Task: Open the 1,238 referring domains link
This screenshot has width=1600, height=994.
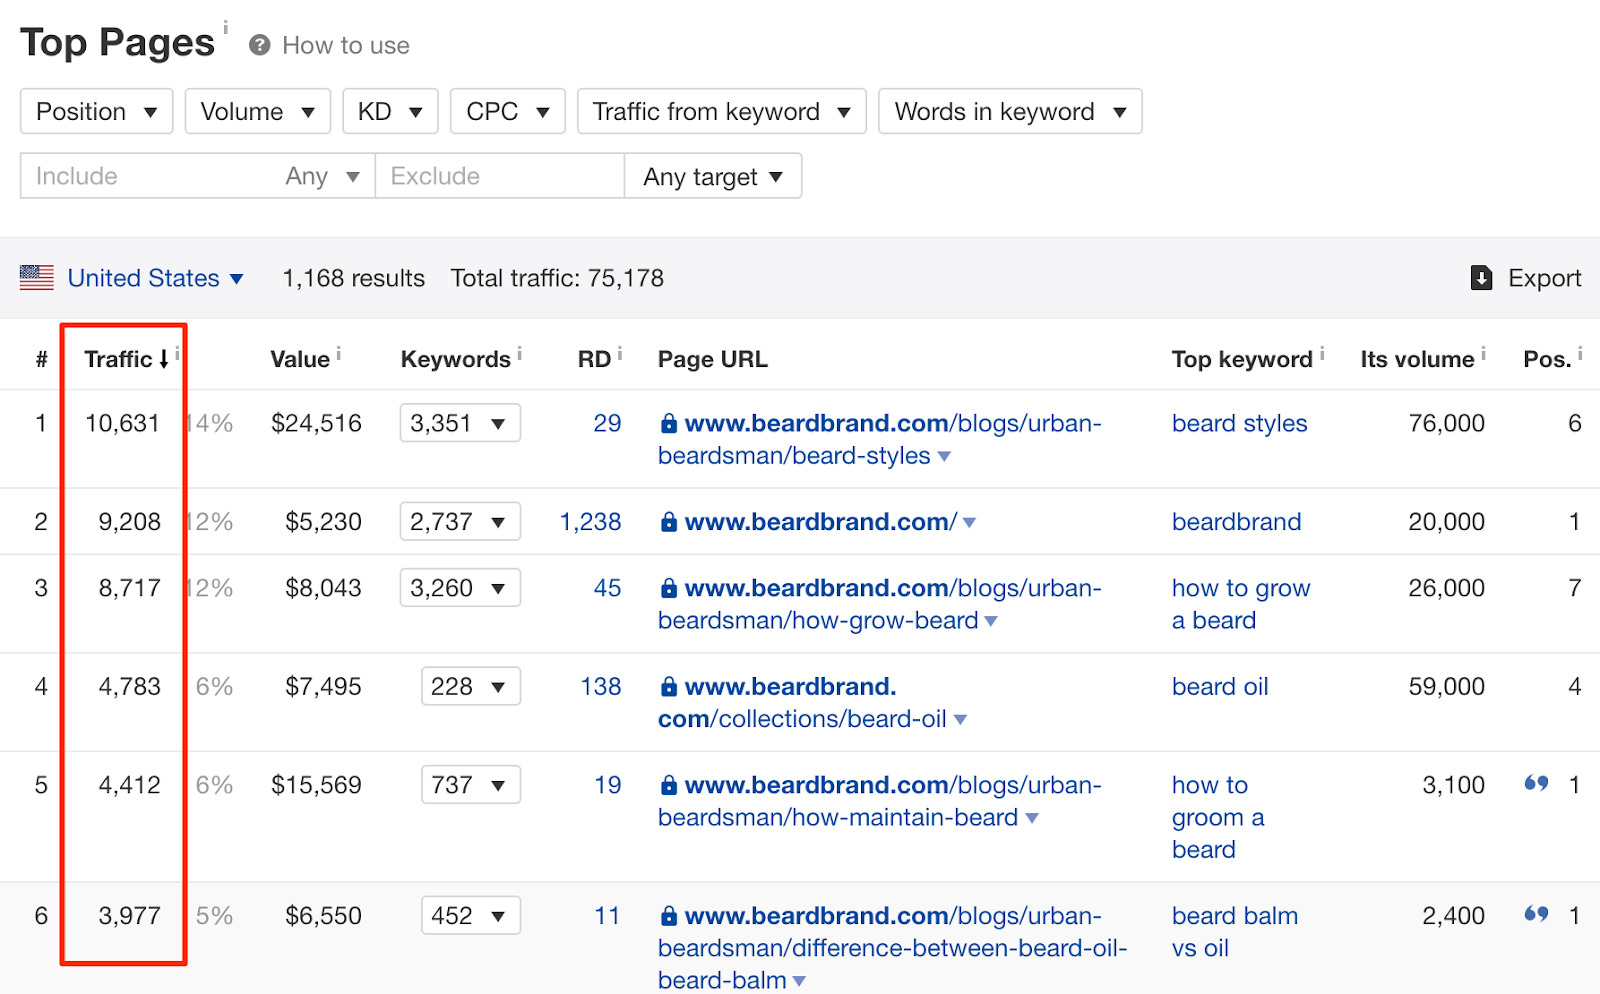Action: click(x=590, y=521)
